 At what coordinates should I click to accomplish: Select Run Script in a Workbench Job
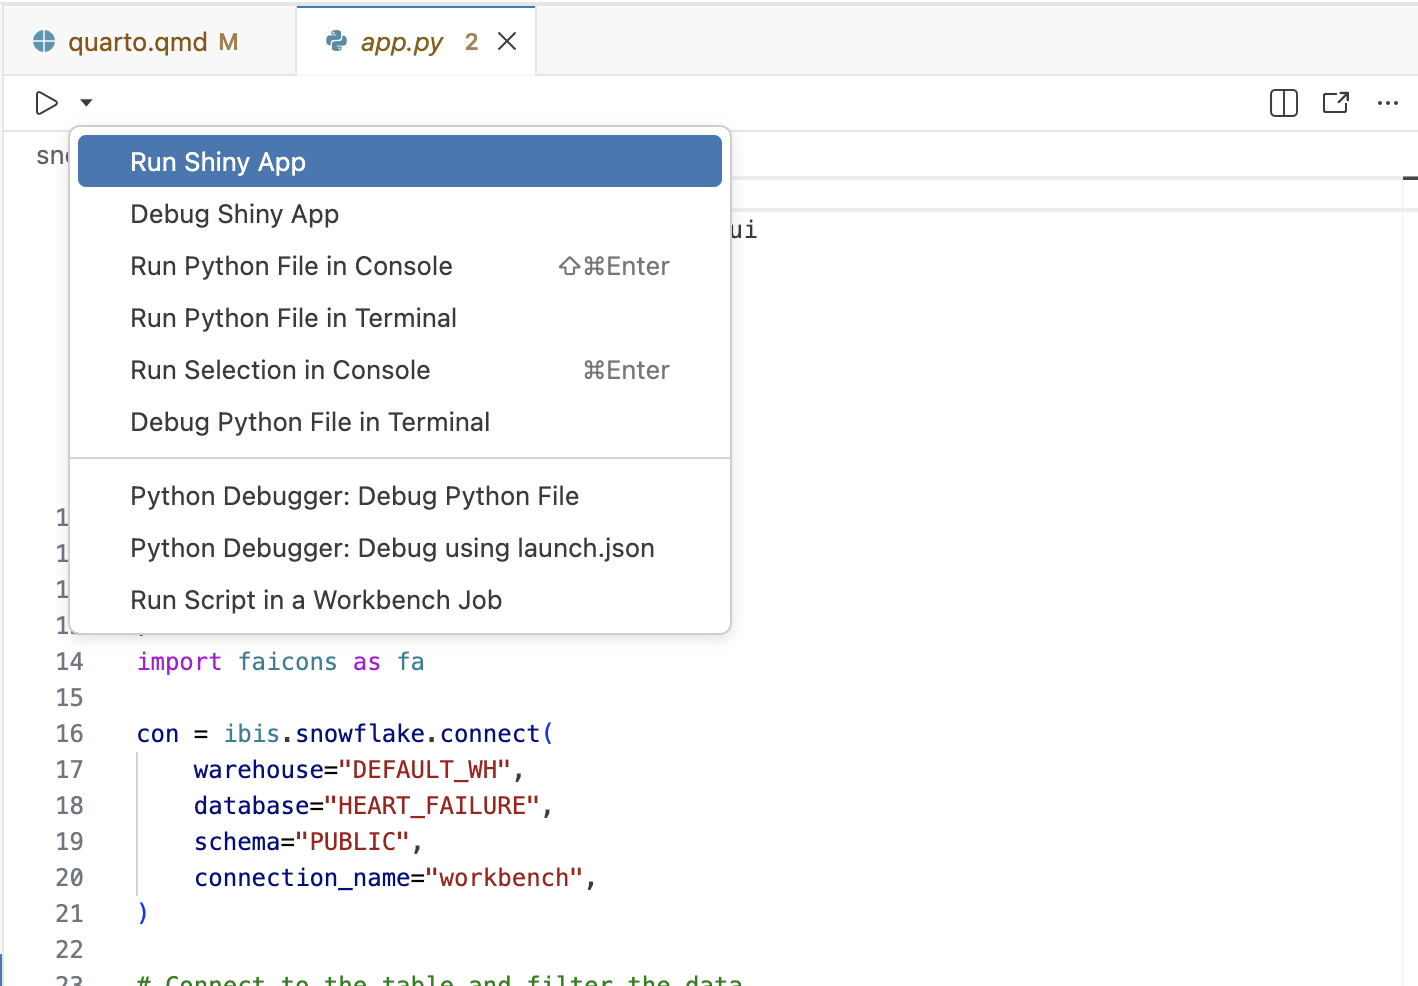(316, 600)
